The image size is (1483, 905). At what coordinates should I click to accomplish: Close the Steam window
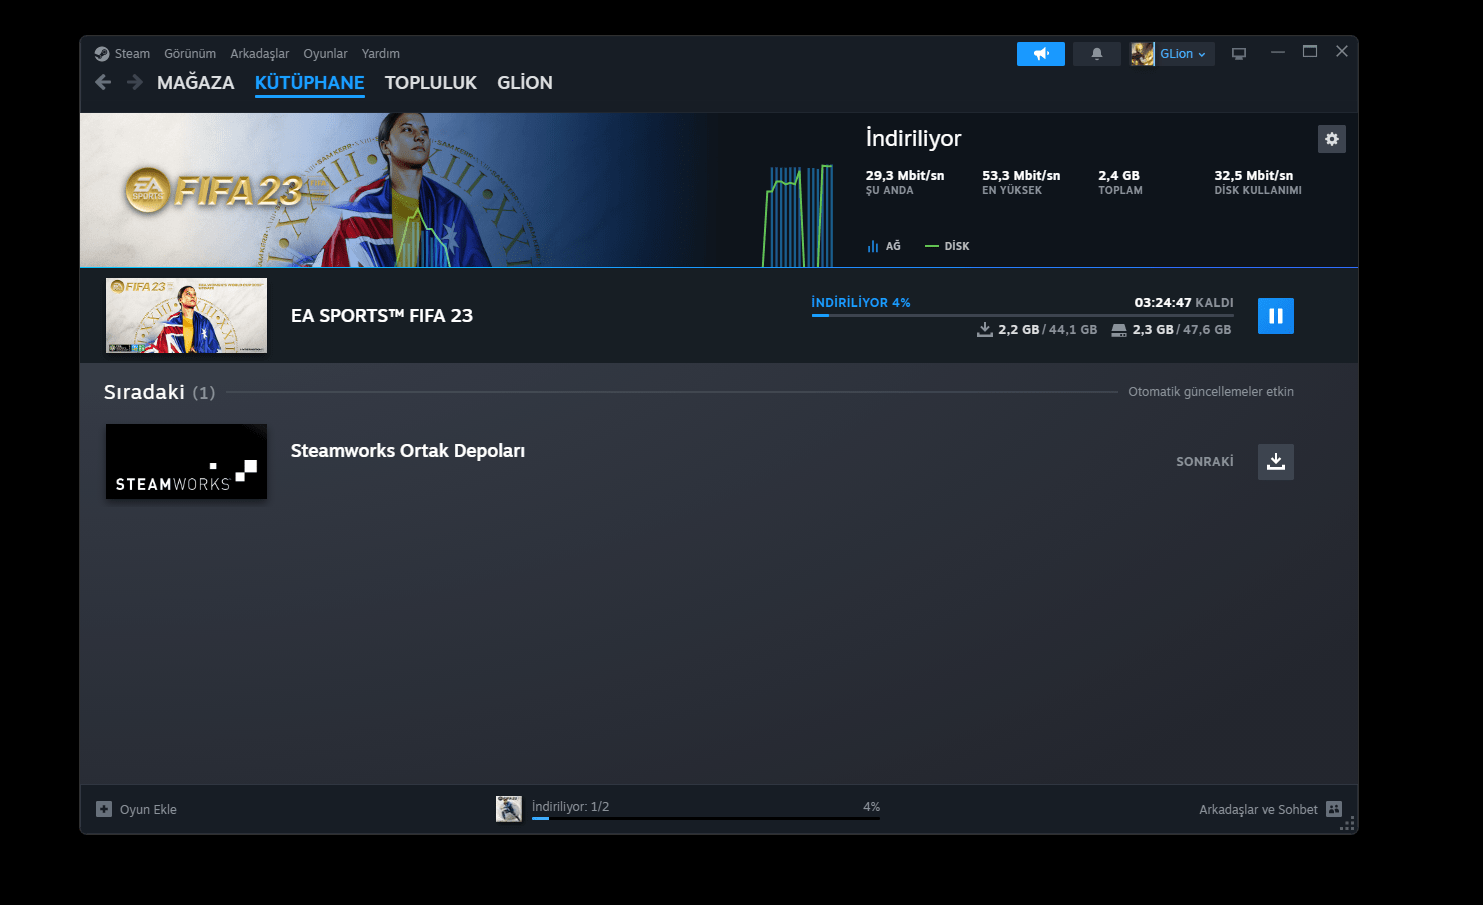(x=1342, y=52)
